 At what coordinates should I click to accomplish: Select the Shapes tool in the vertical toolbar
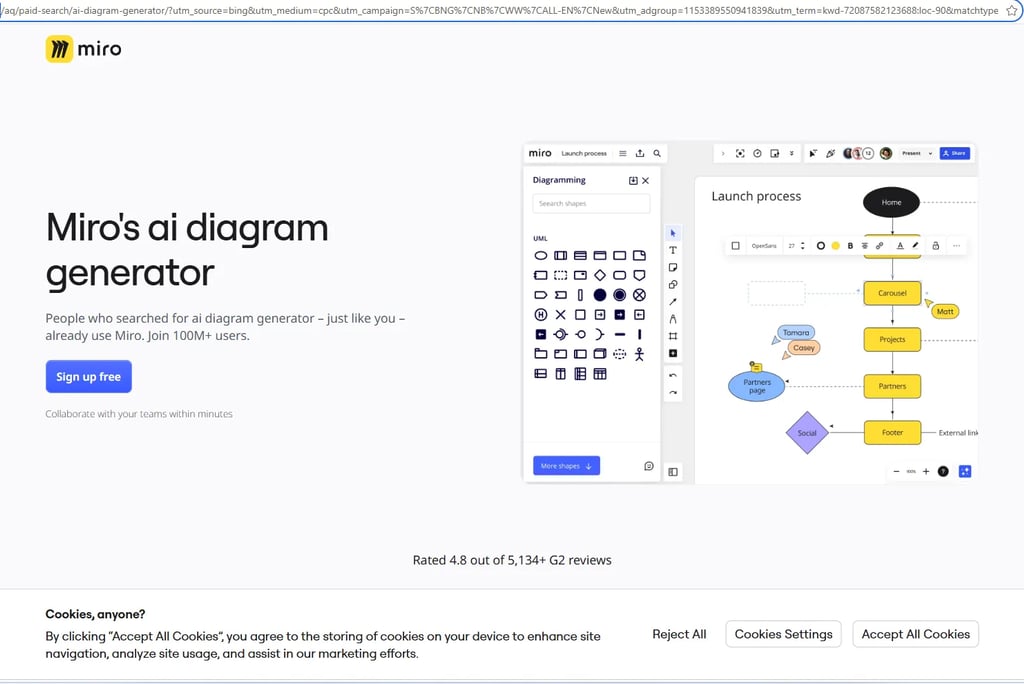pyautogui.click(x=673, y=285)
